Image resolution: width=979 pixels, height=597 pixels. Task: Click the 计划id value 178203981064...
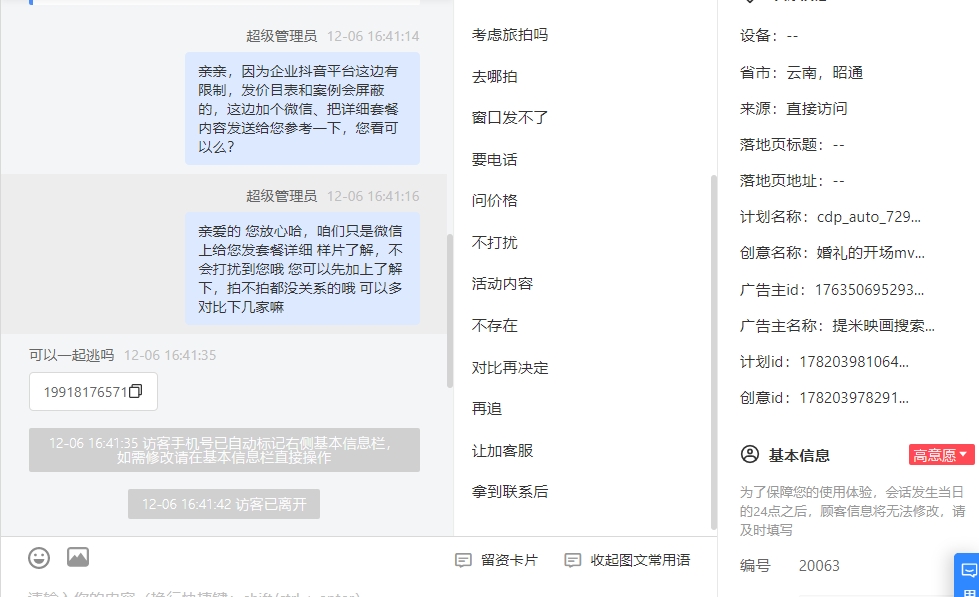(x=854, y=362)
